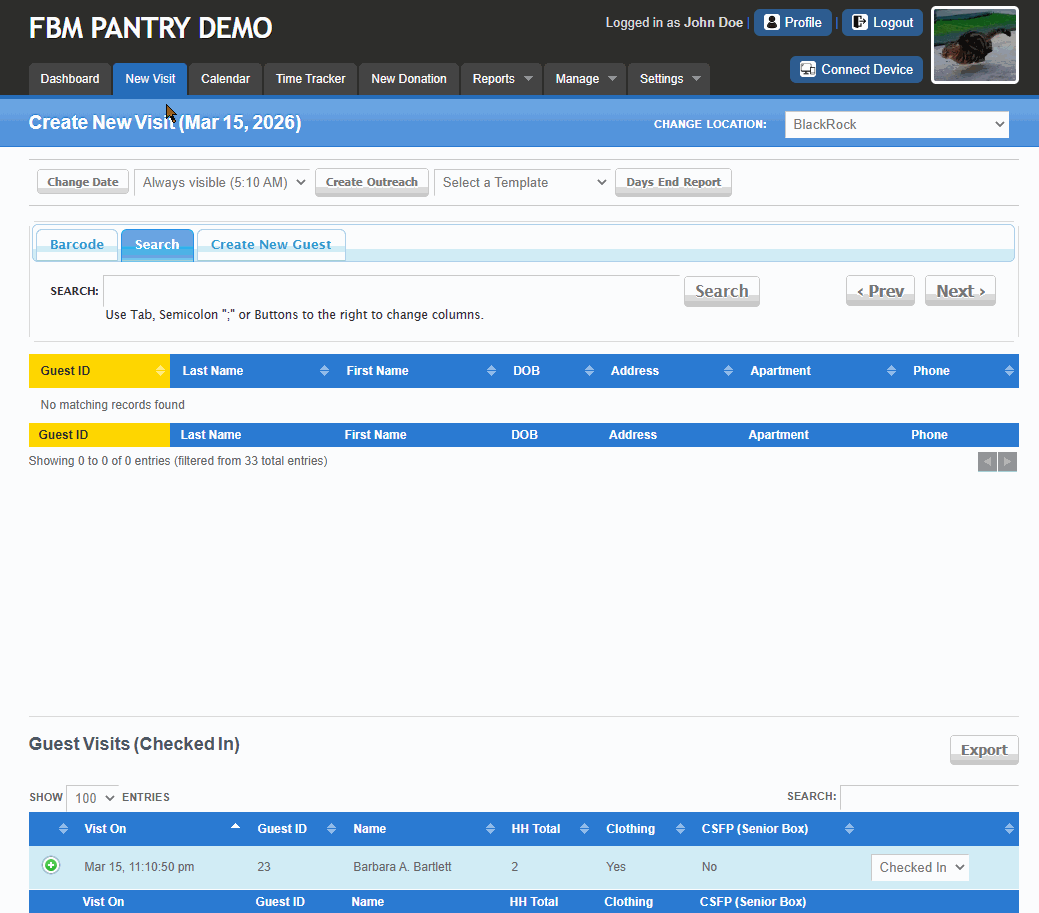This screenshot has height=913, width=1039.
Task: Sort guest results by Guest ID
Action: (99, 371)
